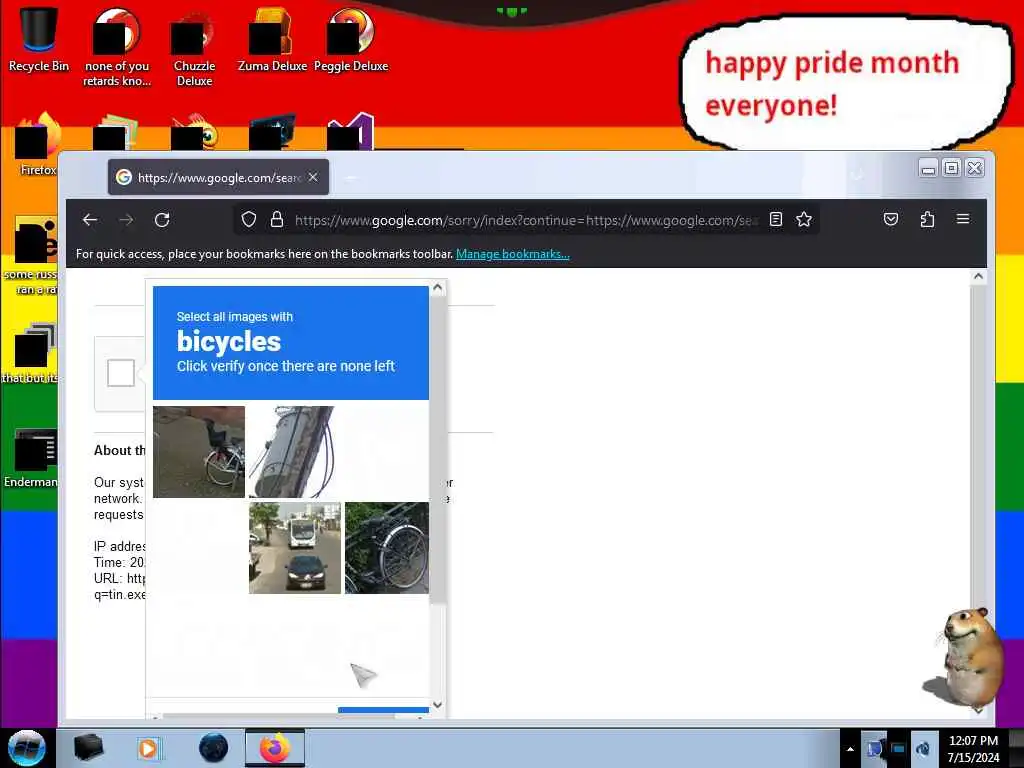Click the captcha frame scroll-up arrow
The width and height of the screenshot is (1024, 768).
click(x=438, y=287)
